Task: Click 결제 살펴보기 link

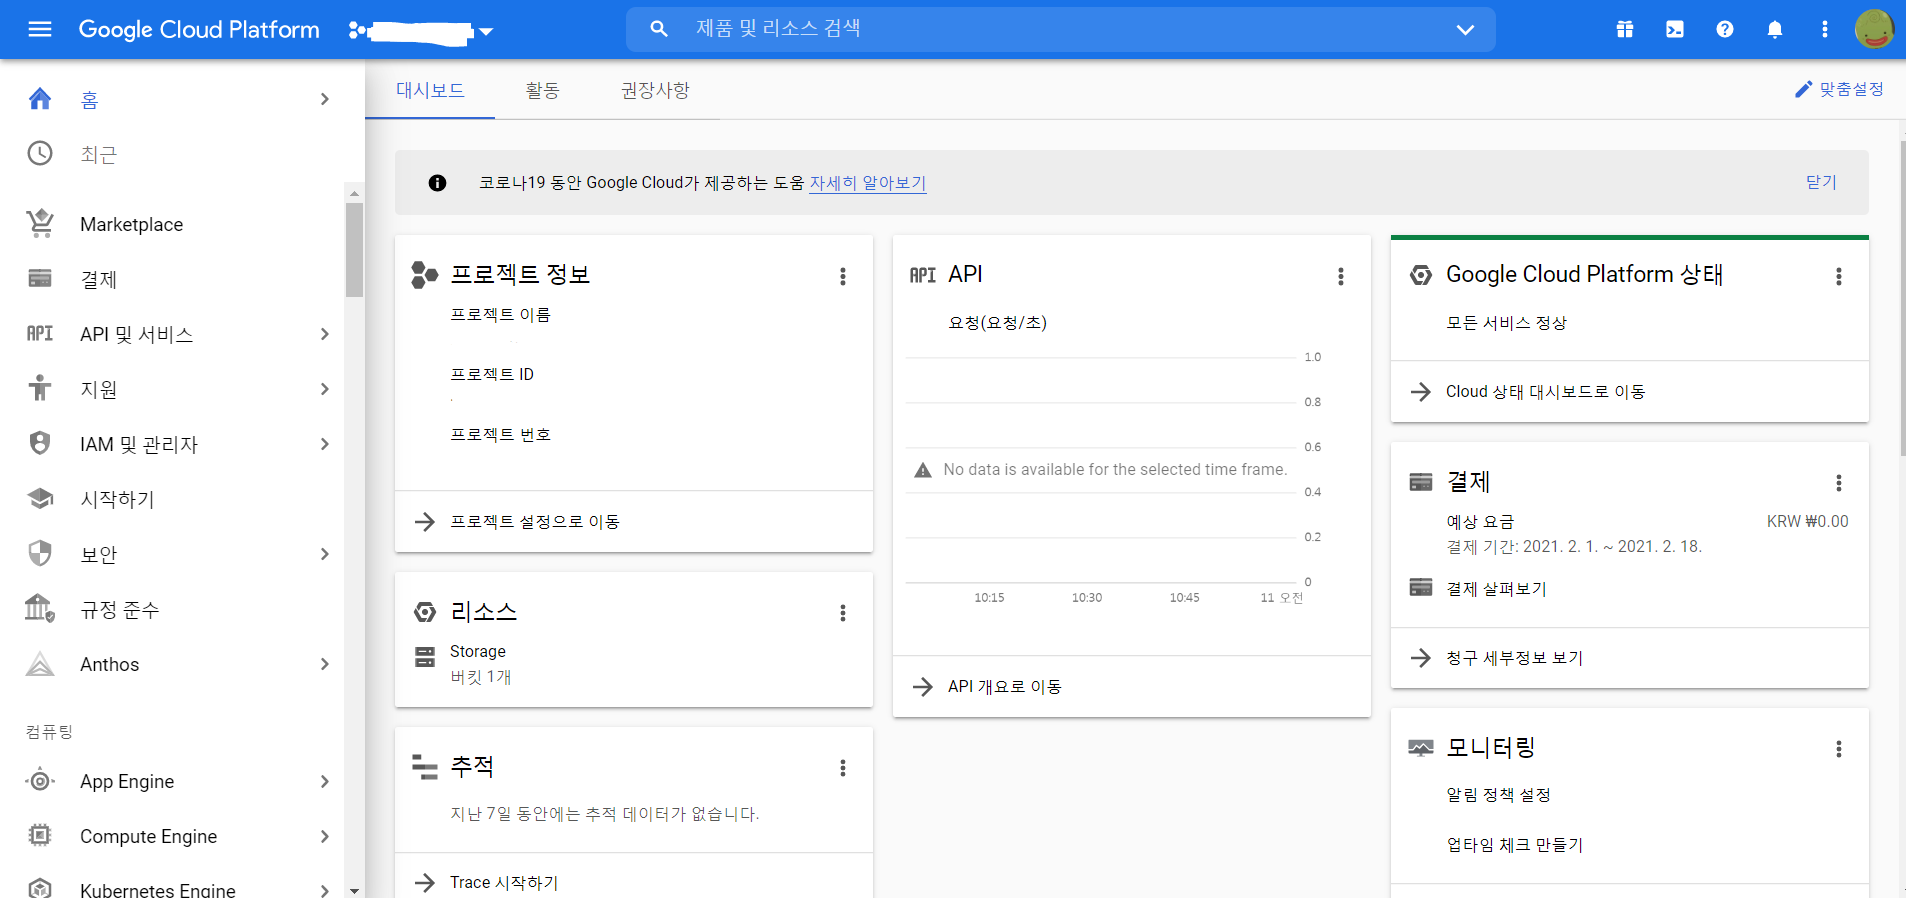Action: (x=1497, y=589)
